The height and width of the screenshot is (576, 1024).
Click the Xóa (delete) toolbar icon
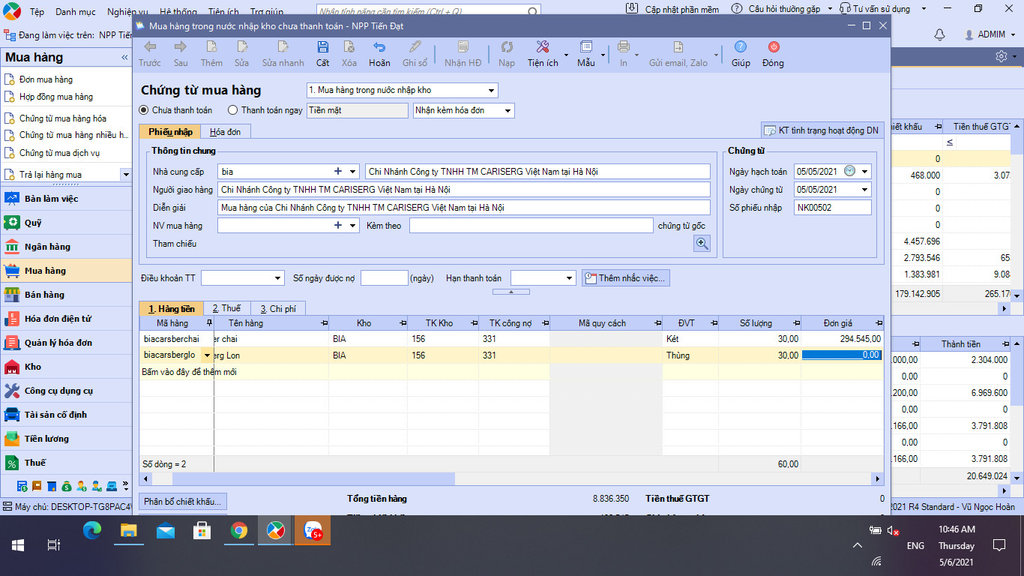click(349, 47)
